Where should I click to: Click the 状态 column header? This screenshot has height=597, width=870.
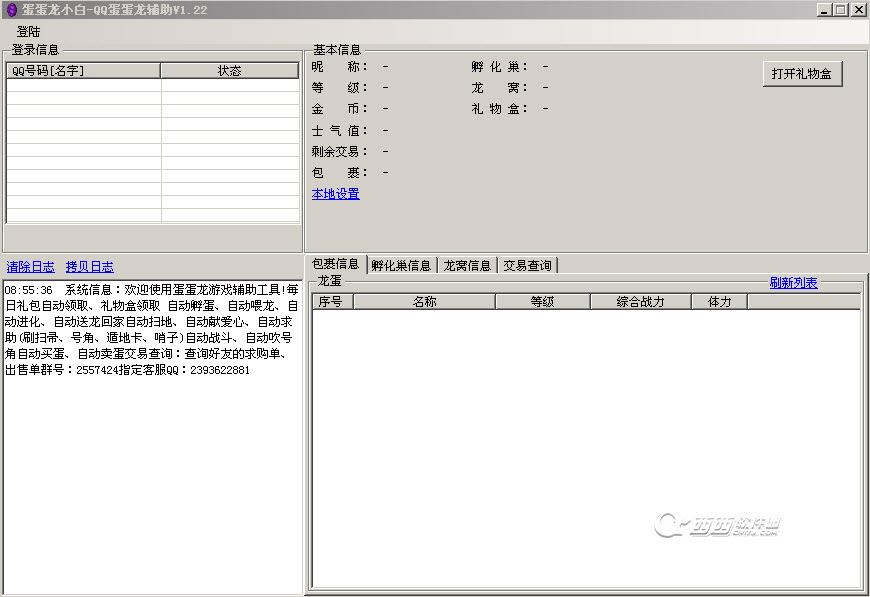[230, 70]
